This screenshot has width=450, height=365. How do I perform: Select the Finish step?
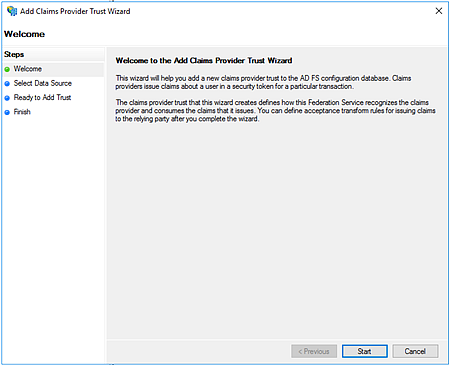22,112
